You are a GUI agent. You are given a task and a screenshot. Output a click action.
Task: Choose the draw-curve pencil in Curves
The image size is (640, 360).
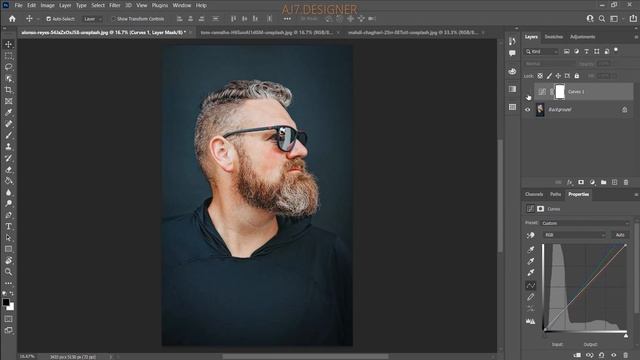531,297
